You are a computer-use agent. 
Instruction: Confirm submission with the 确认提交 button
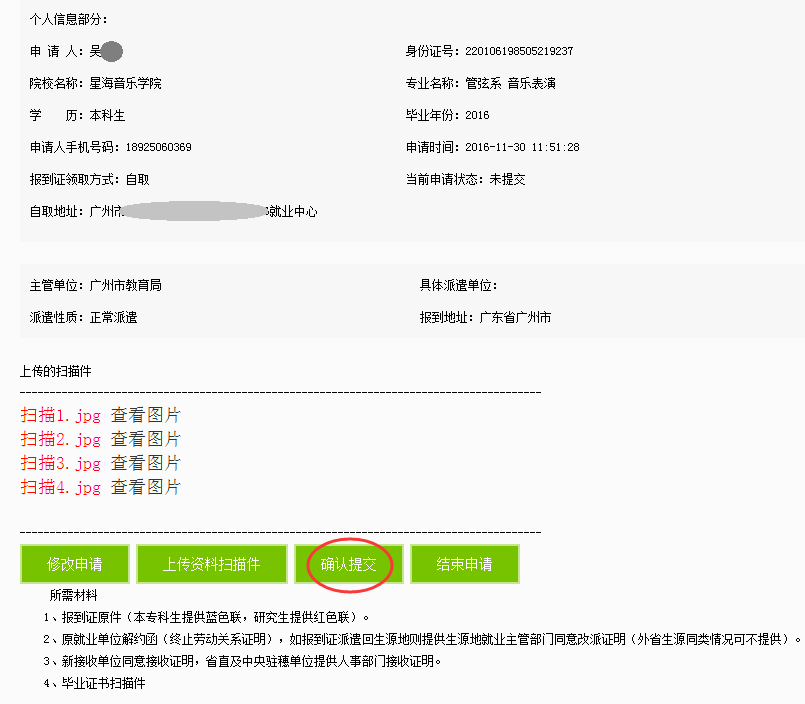[349, 564]
